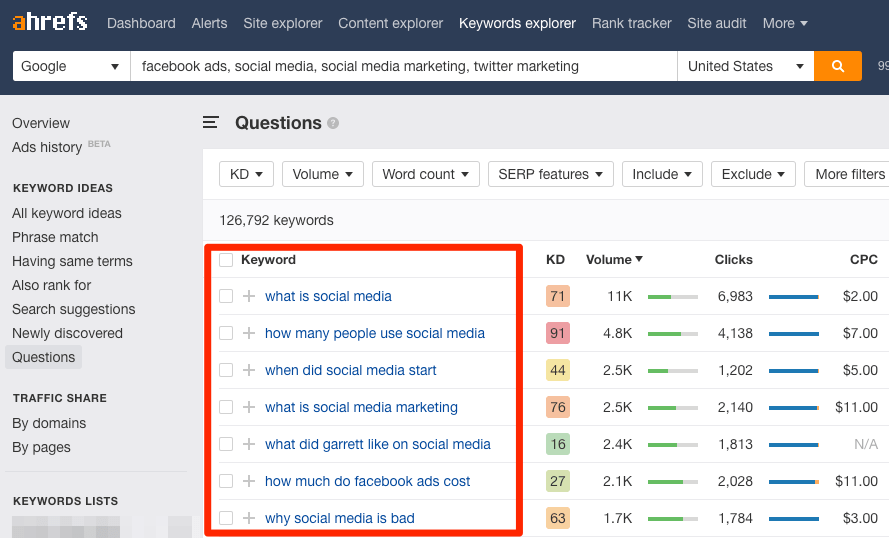Open 'what did garrett like on social media' link
The width and height of the screenshot is (889, 538).
[378, 444]
